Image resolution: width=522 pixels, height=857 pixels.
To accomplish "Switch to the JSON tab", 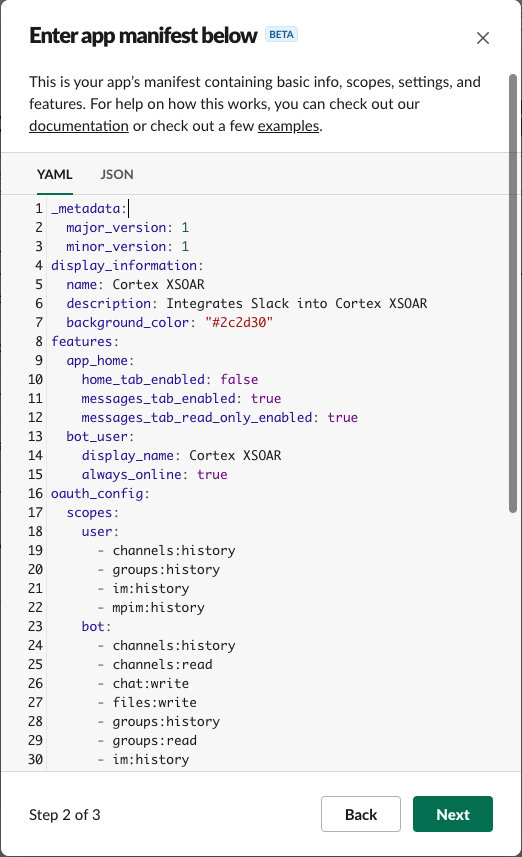I will click(x=116, y=174).
